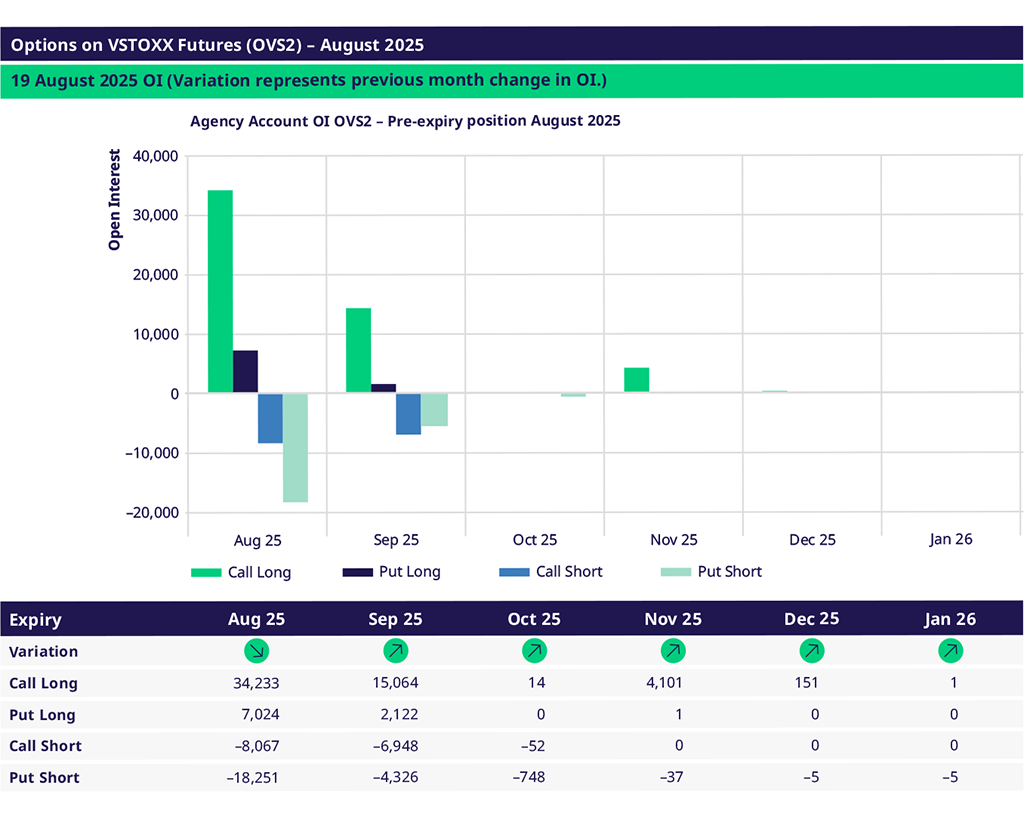The width and height of the screenshot is (1024, 816).
Task: Click the Aug 25 down-arrow variation icon
Action: point(257,652)
